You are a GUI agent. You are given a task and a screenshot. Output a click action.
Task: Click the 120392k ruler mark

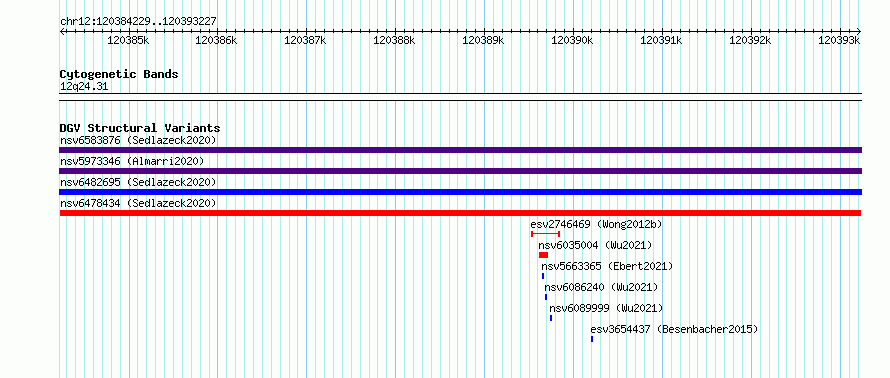point(750,40)
